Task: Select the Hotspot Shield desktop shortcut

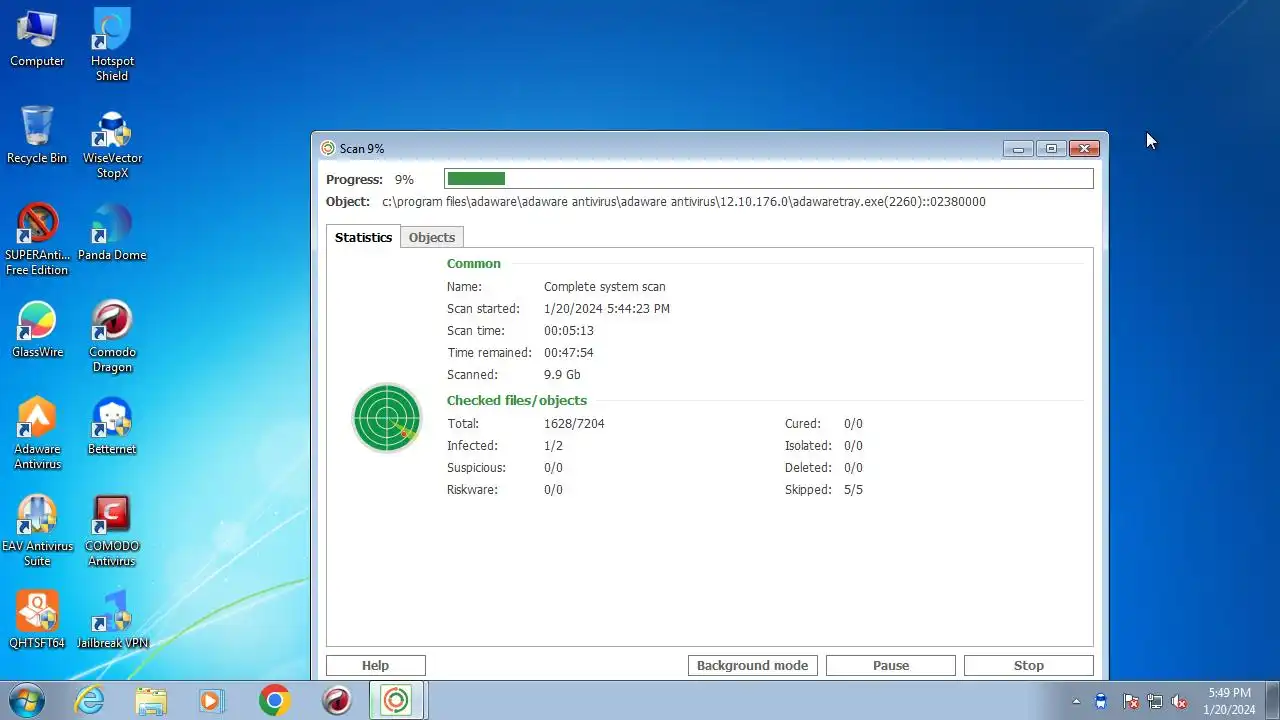Action: pos(112,46)
